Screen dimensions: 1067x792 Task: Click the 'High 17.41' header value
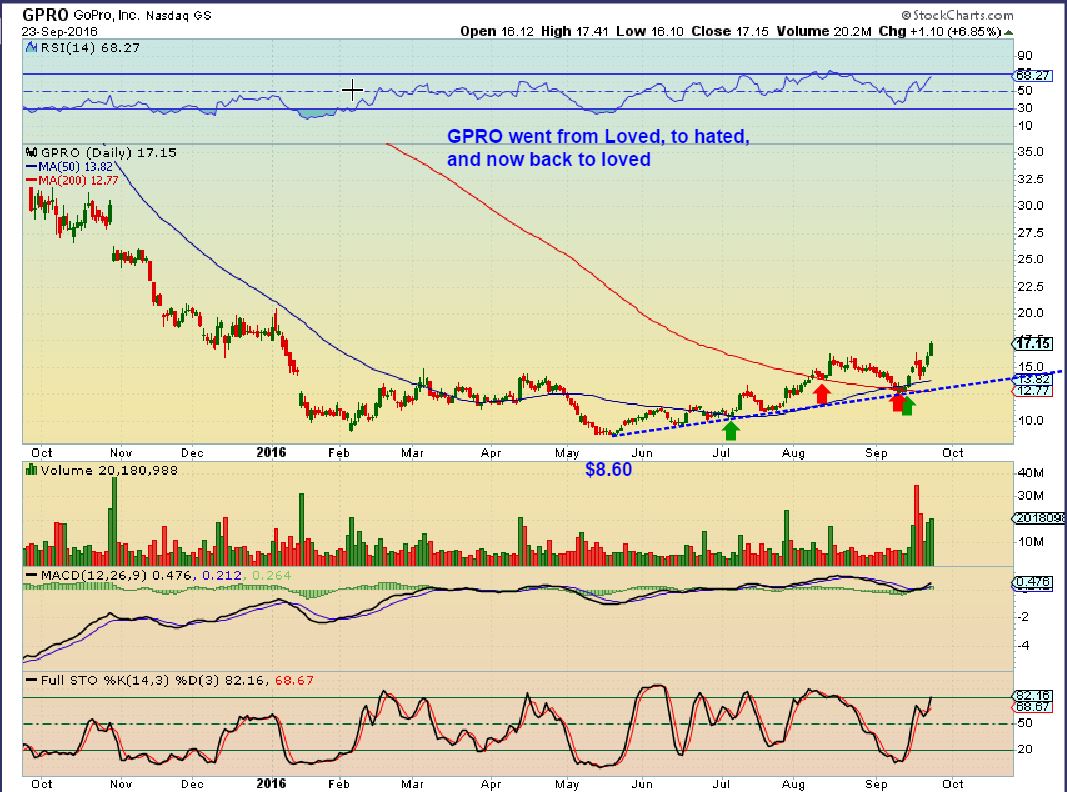point(575,31)
